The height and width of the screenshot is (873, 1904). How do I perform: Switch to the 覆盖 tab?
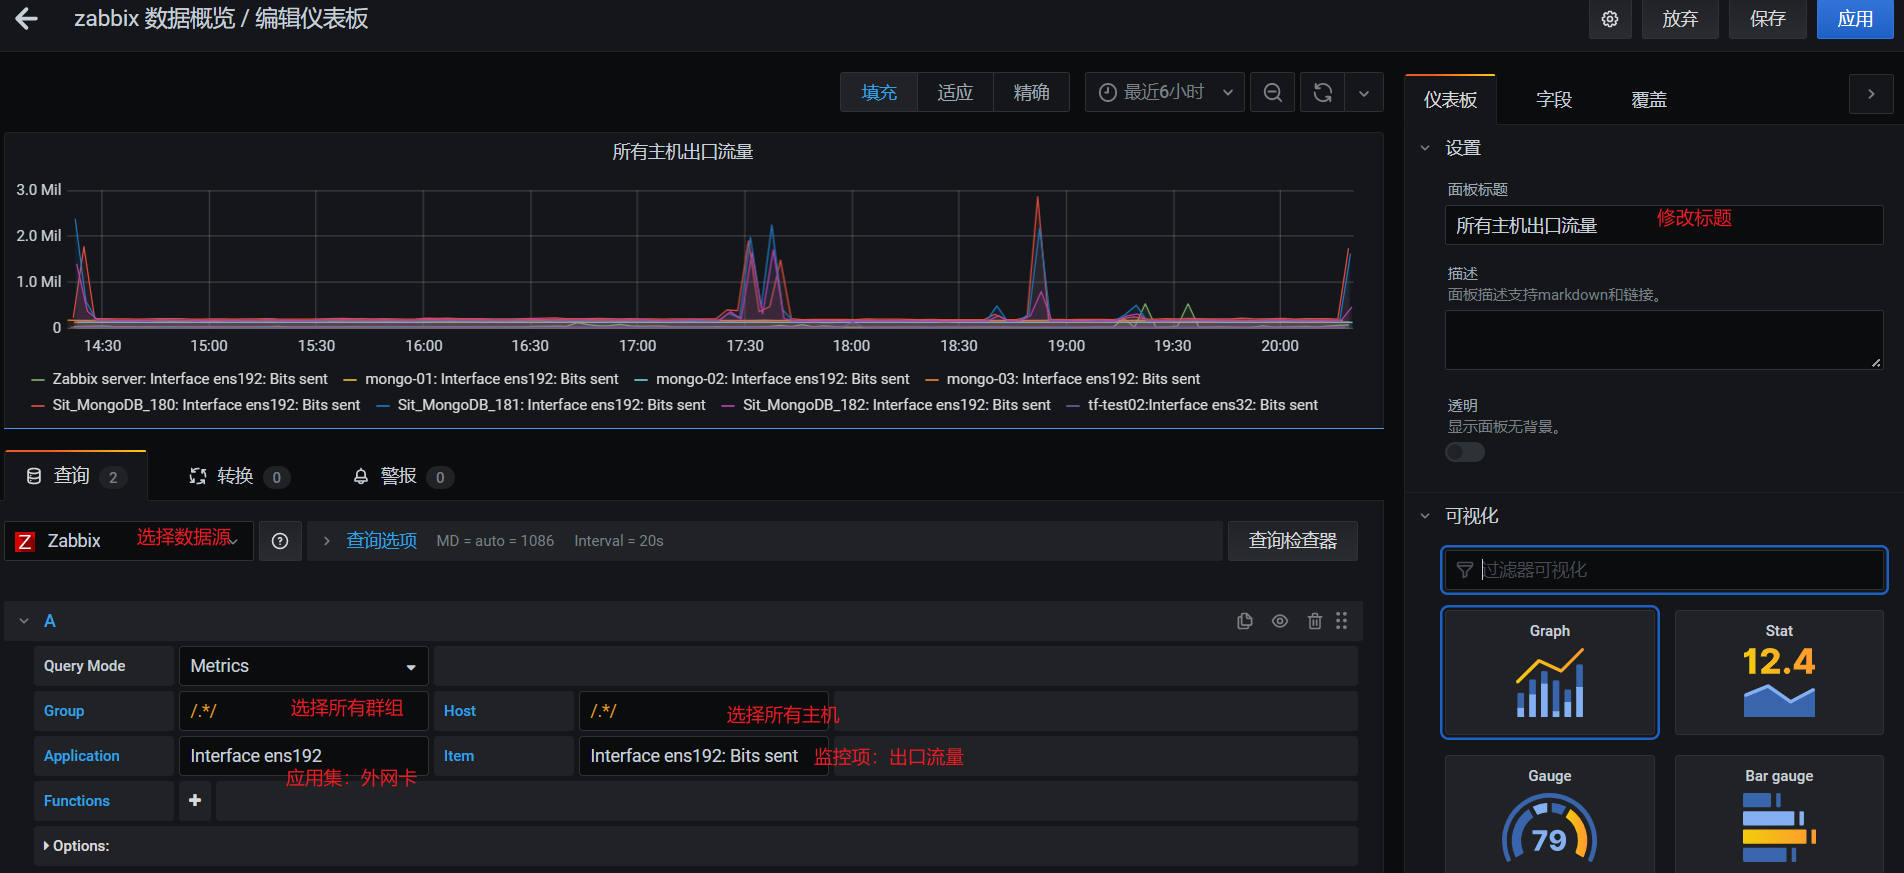(x=1649, y=99)
